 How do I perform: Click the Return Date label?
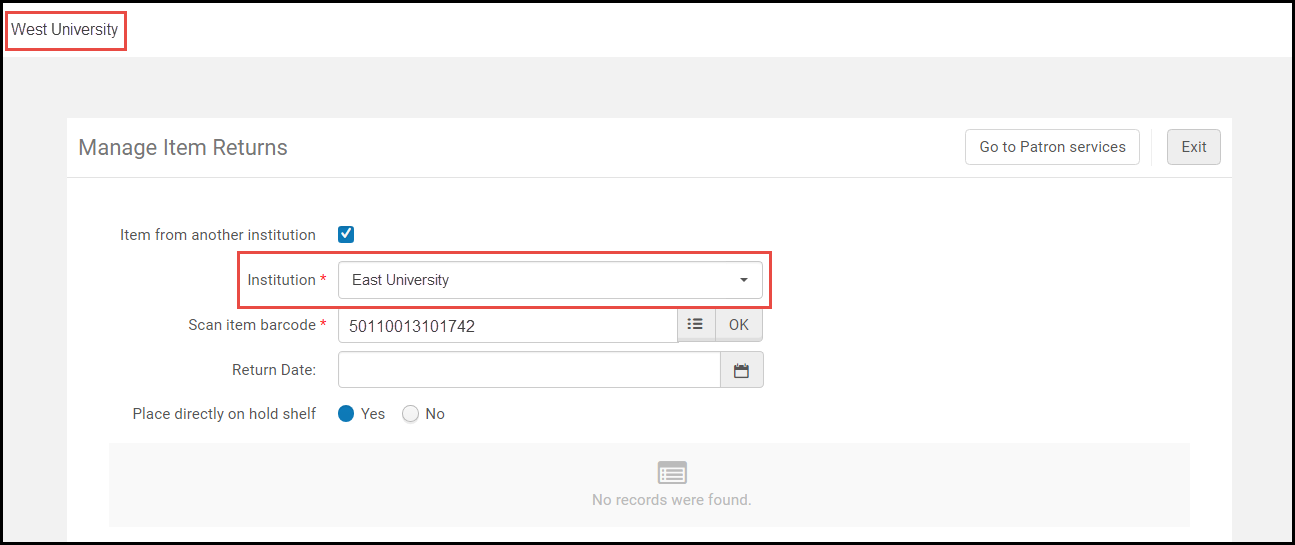274,370
